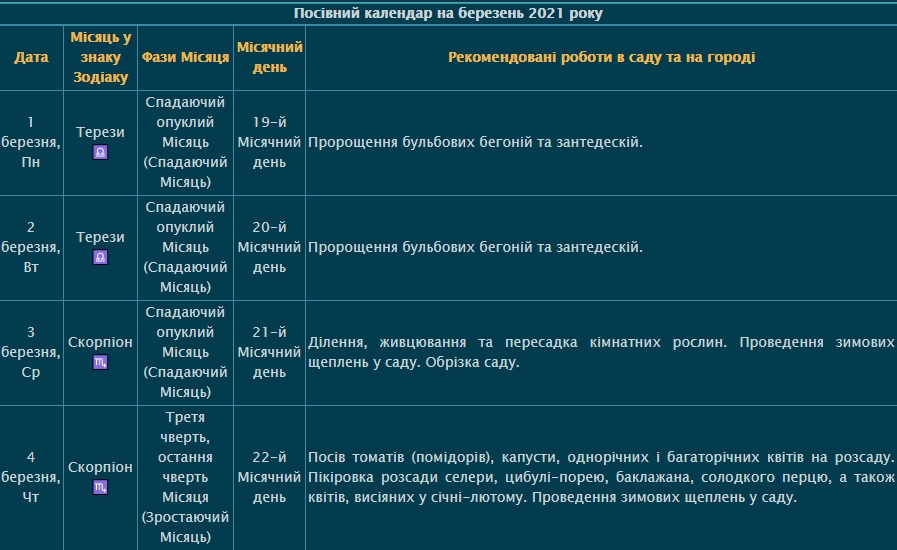Select the '22-й Місячний день' cell
897x550 pixels.
click(x=269, y=477)
